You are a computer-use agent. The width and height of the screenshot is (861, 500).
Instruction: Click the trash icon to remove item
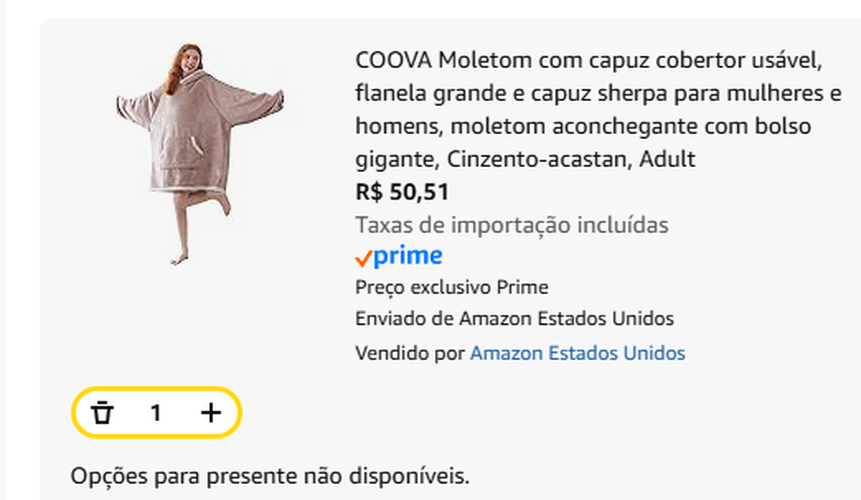tap(102, 412)
